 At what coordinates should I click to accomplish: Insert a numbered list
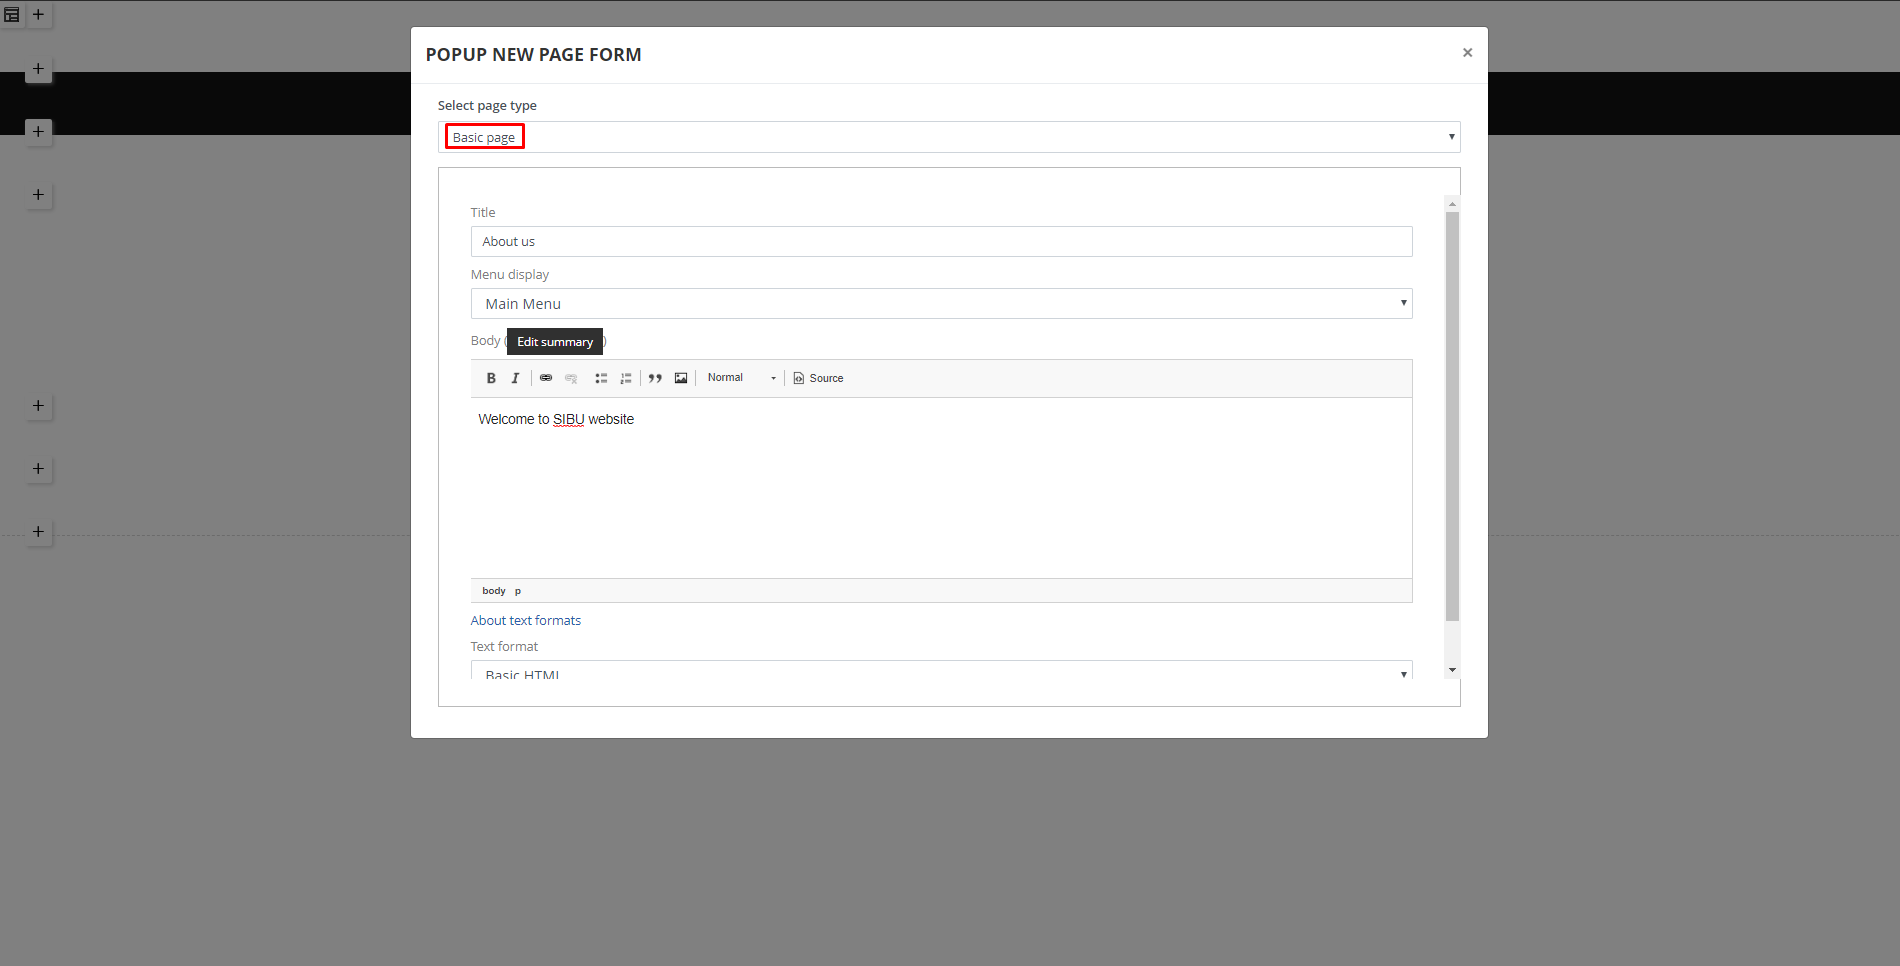[x=626, y=378]
